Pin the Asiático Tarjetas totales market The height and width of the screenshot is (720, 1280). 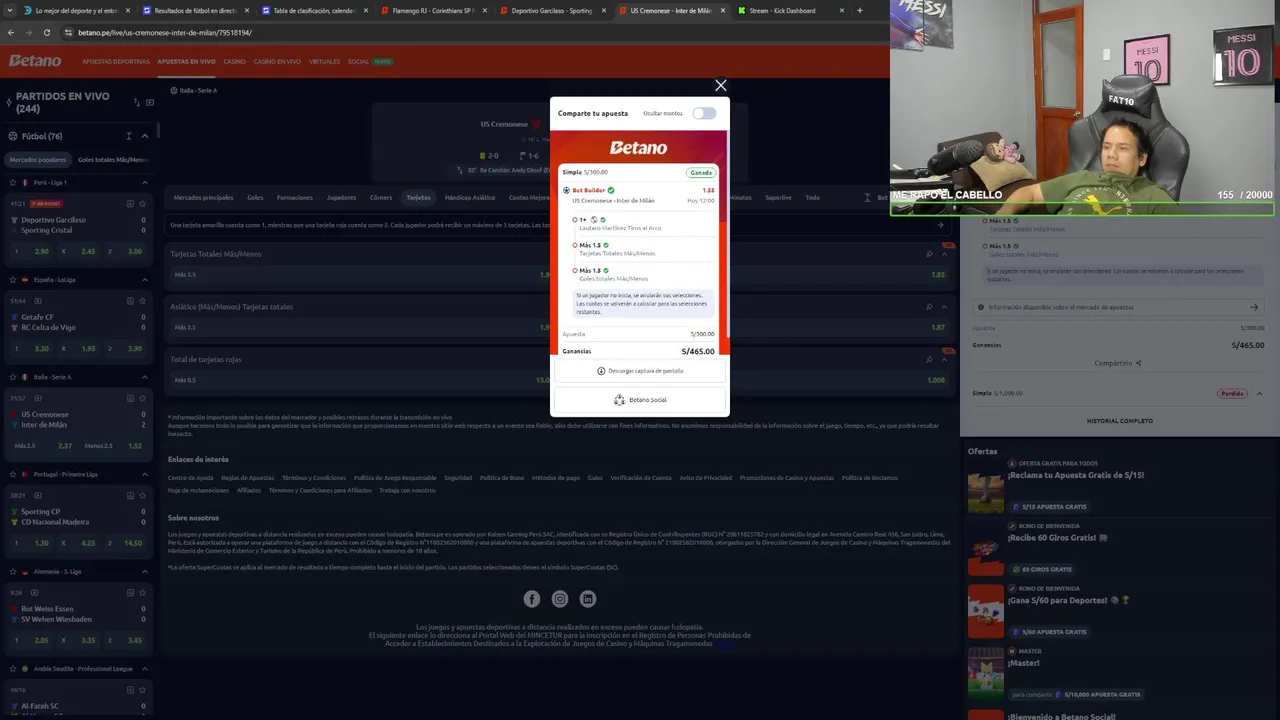[929, 307]
